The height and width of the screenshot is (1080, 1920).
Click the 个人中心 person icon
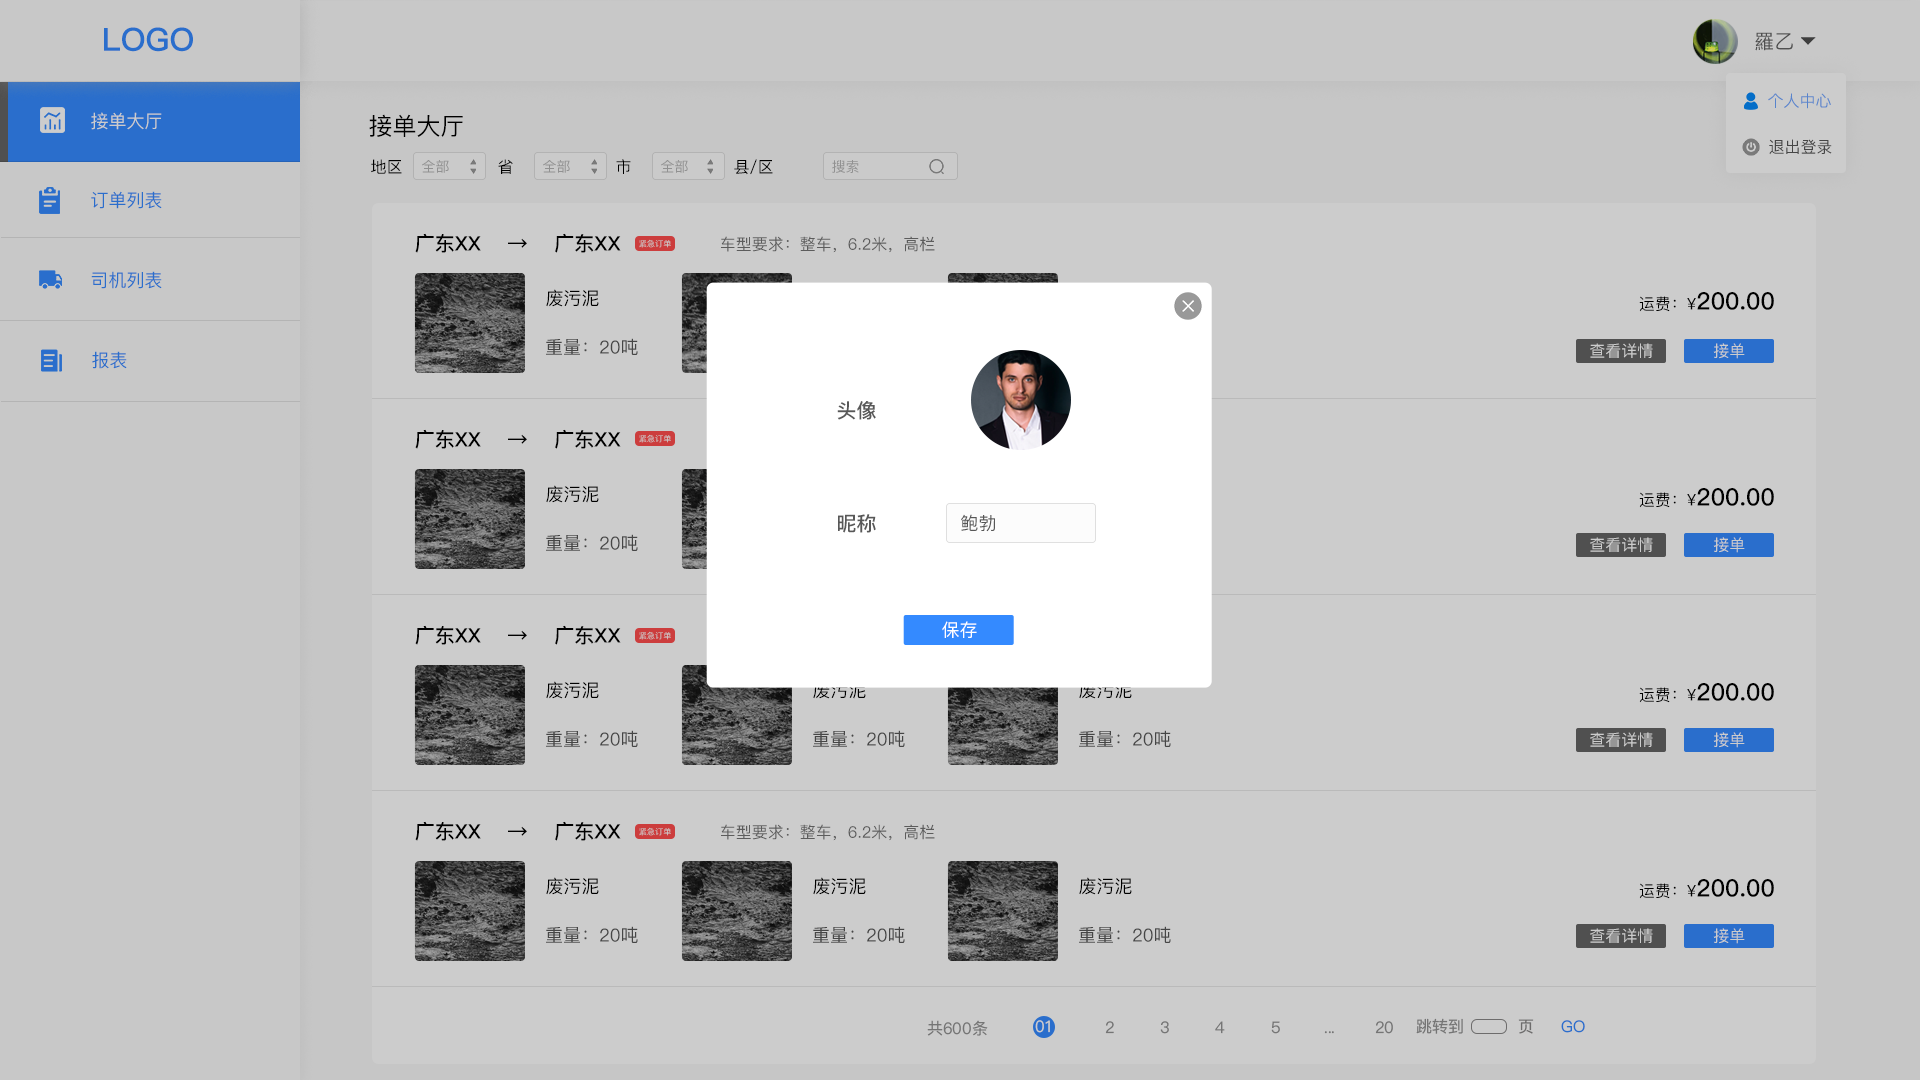click(x=1750, y=101)
